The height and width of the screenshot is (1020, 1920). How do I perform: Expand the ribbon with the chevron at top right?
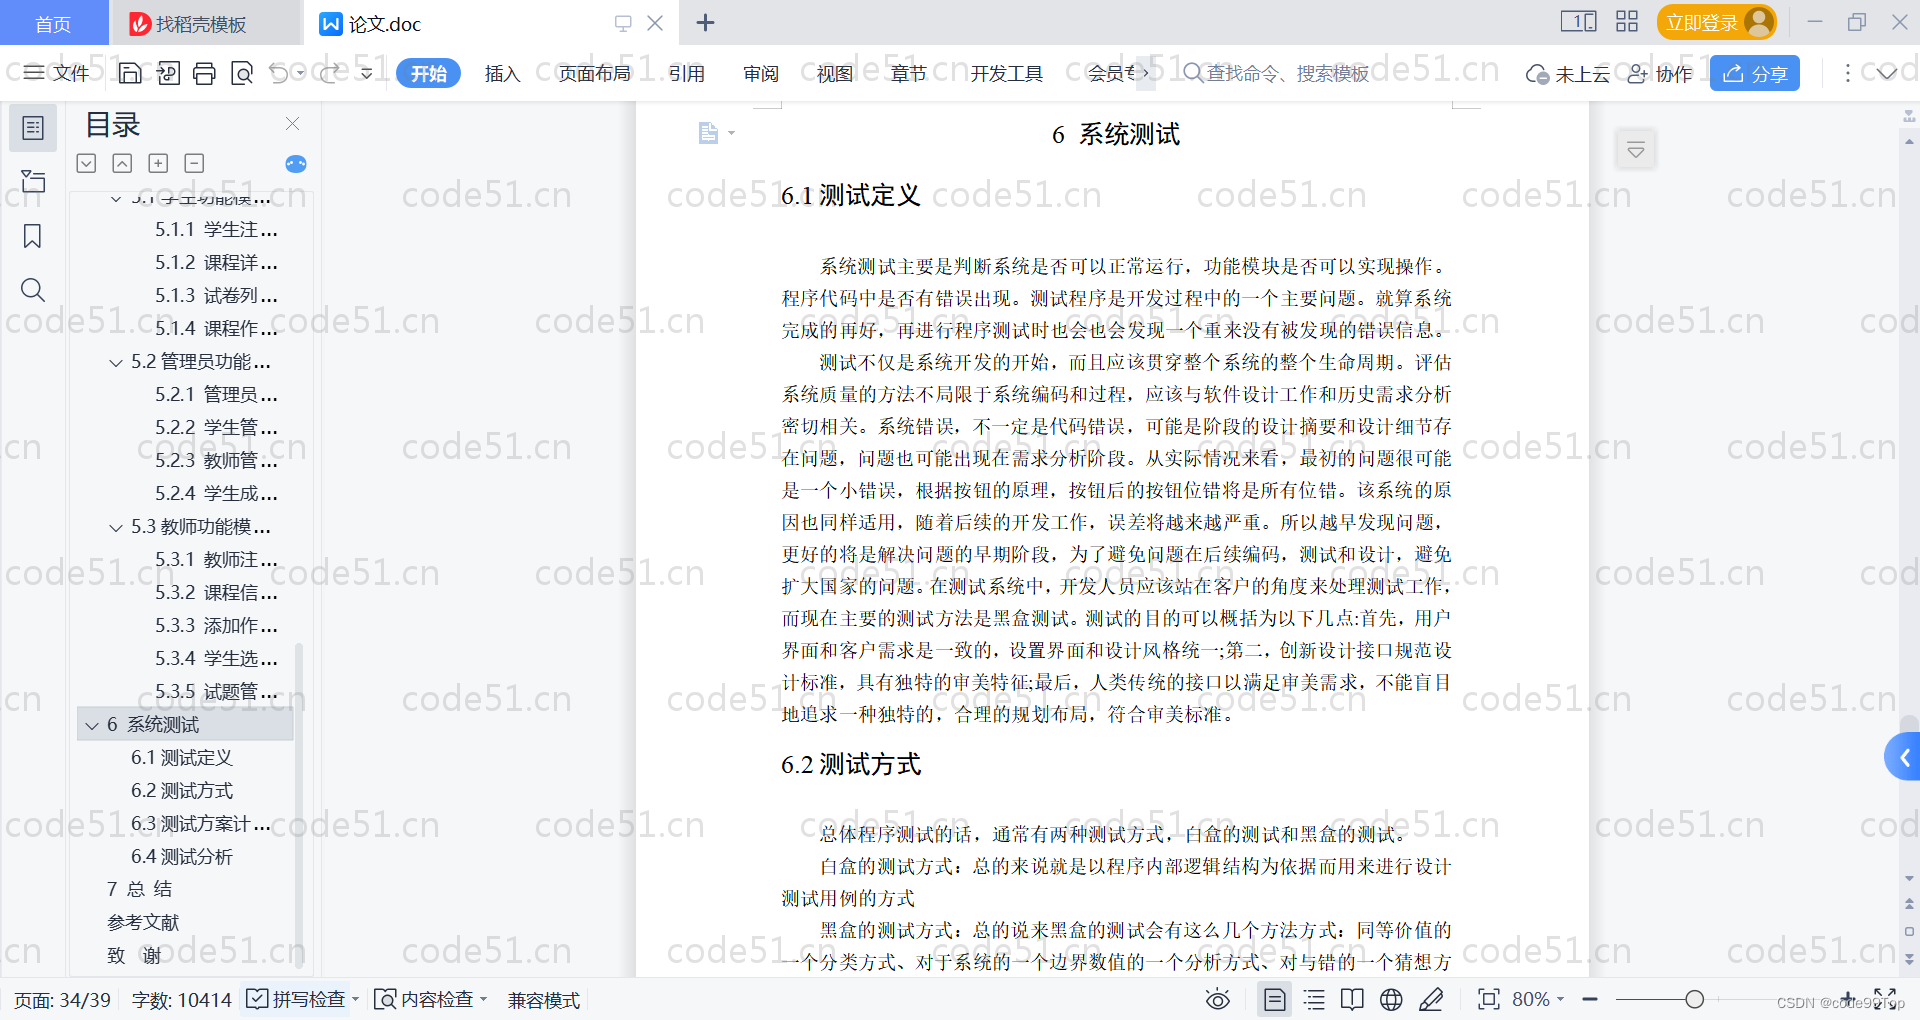pyautogui.click(x=1886, y=73)
